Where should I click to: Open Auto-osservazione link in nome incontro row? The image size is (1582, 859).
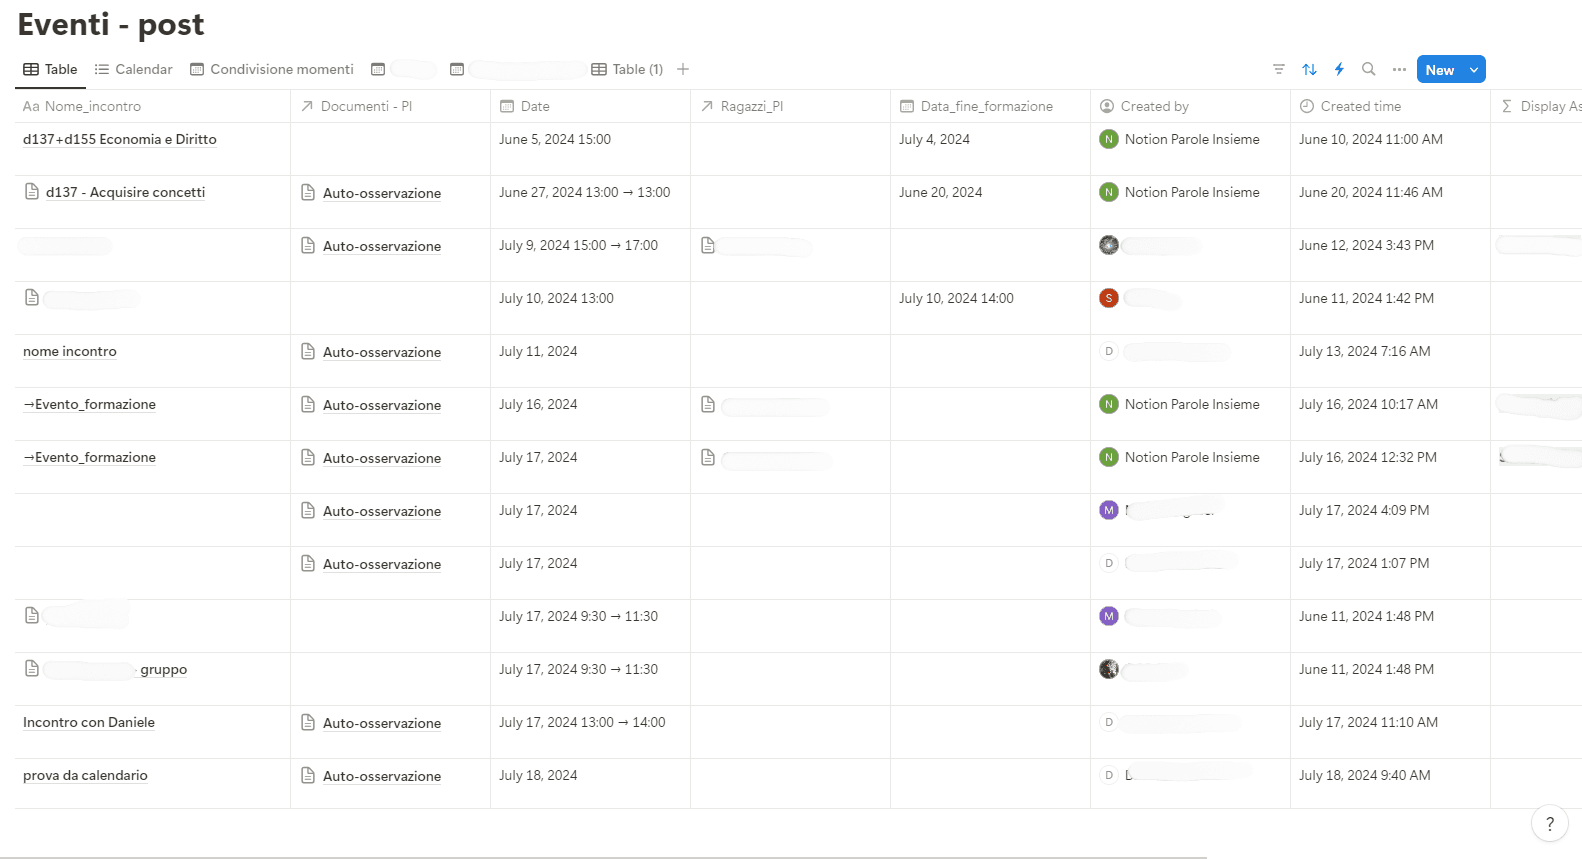point(382,352)
